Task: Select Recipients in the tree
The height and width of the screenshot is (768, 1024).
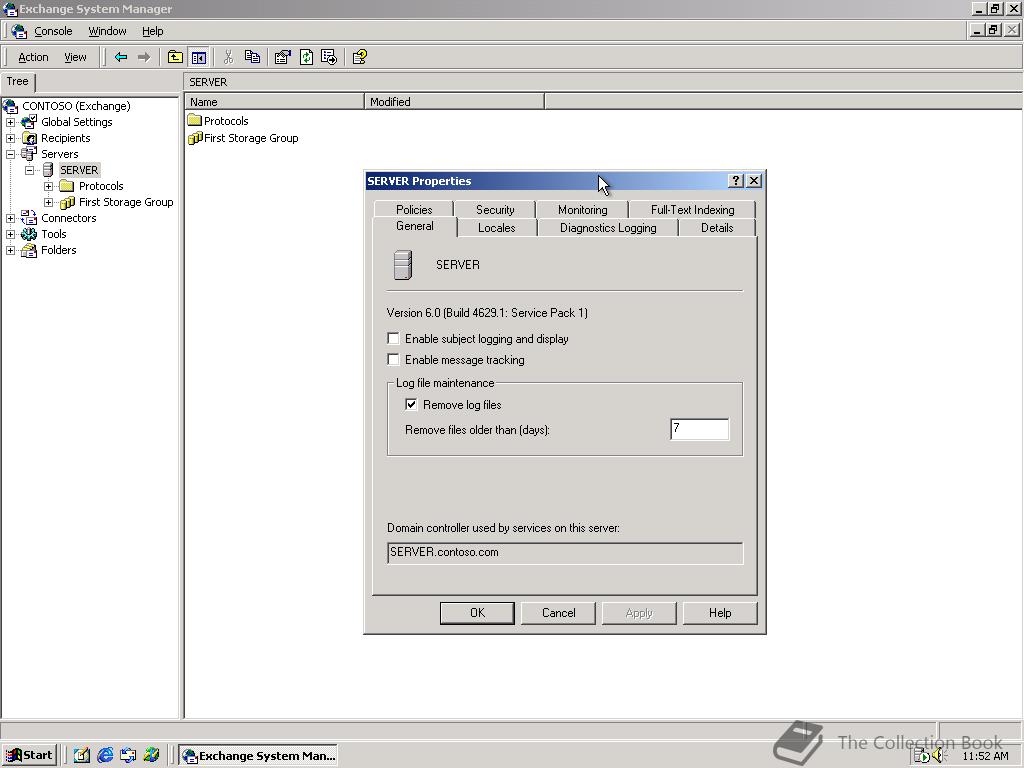Action: (x=65, y=138)
